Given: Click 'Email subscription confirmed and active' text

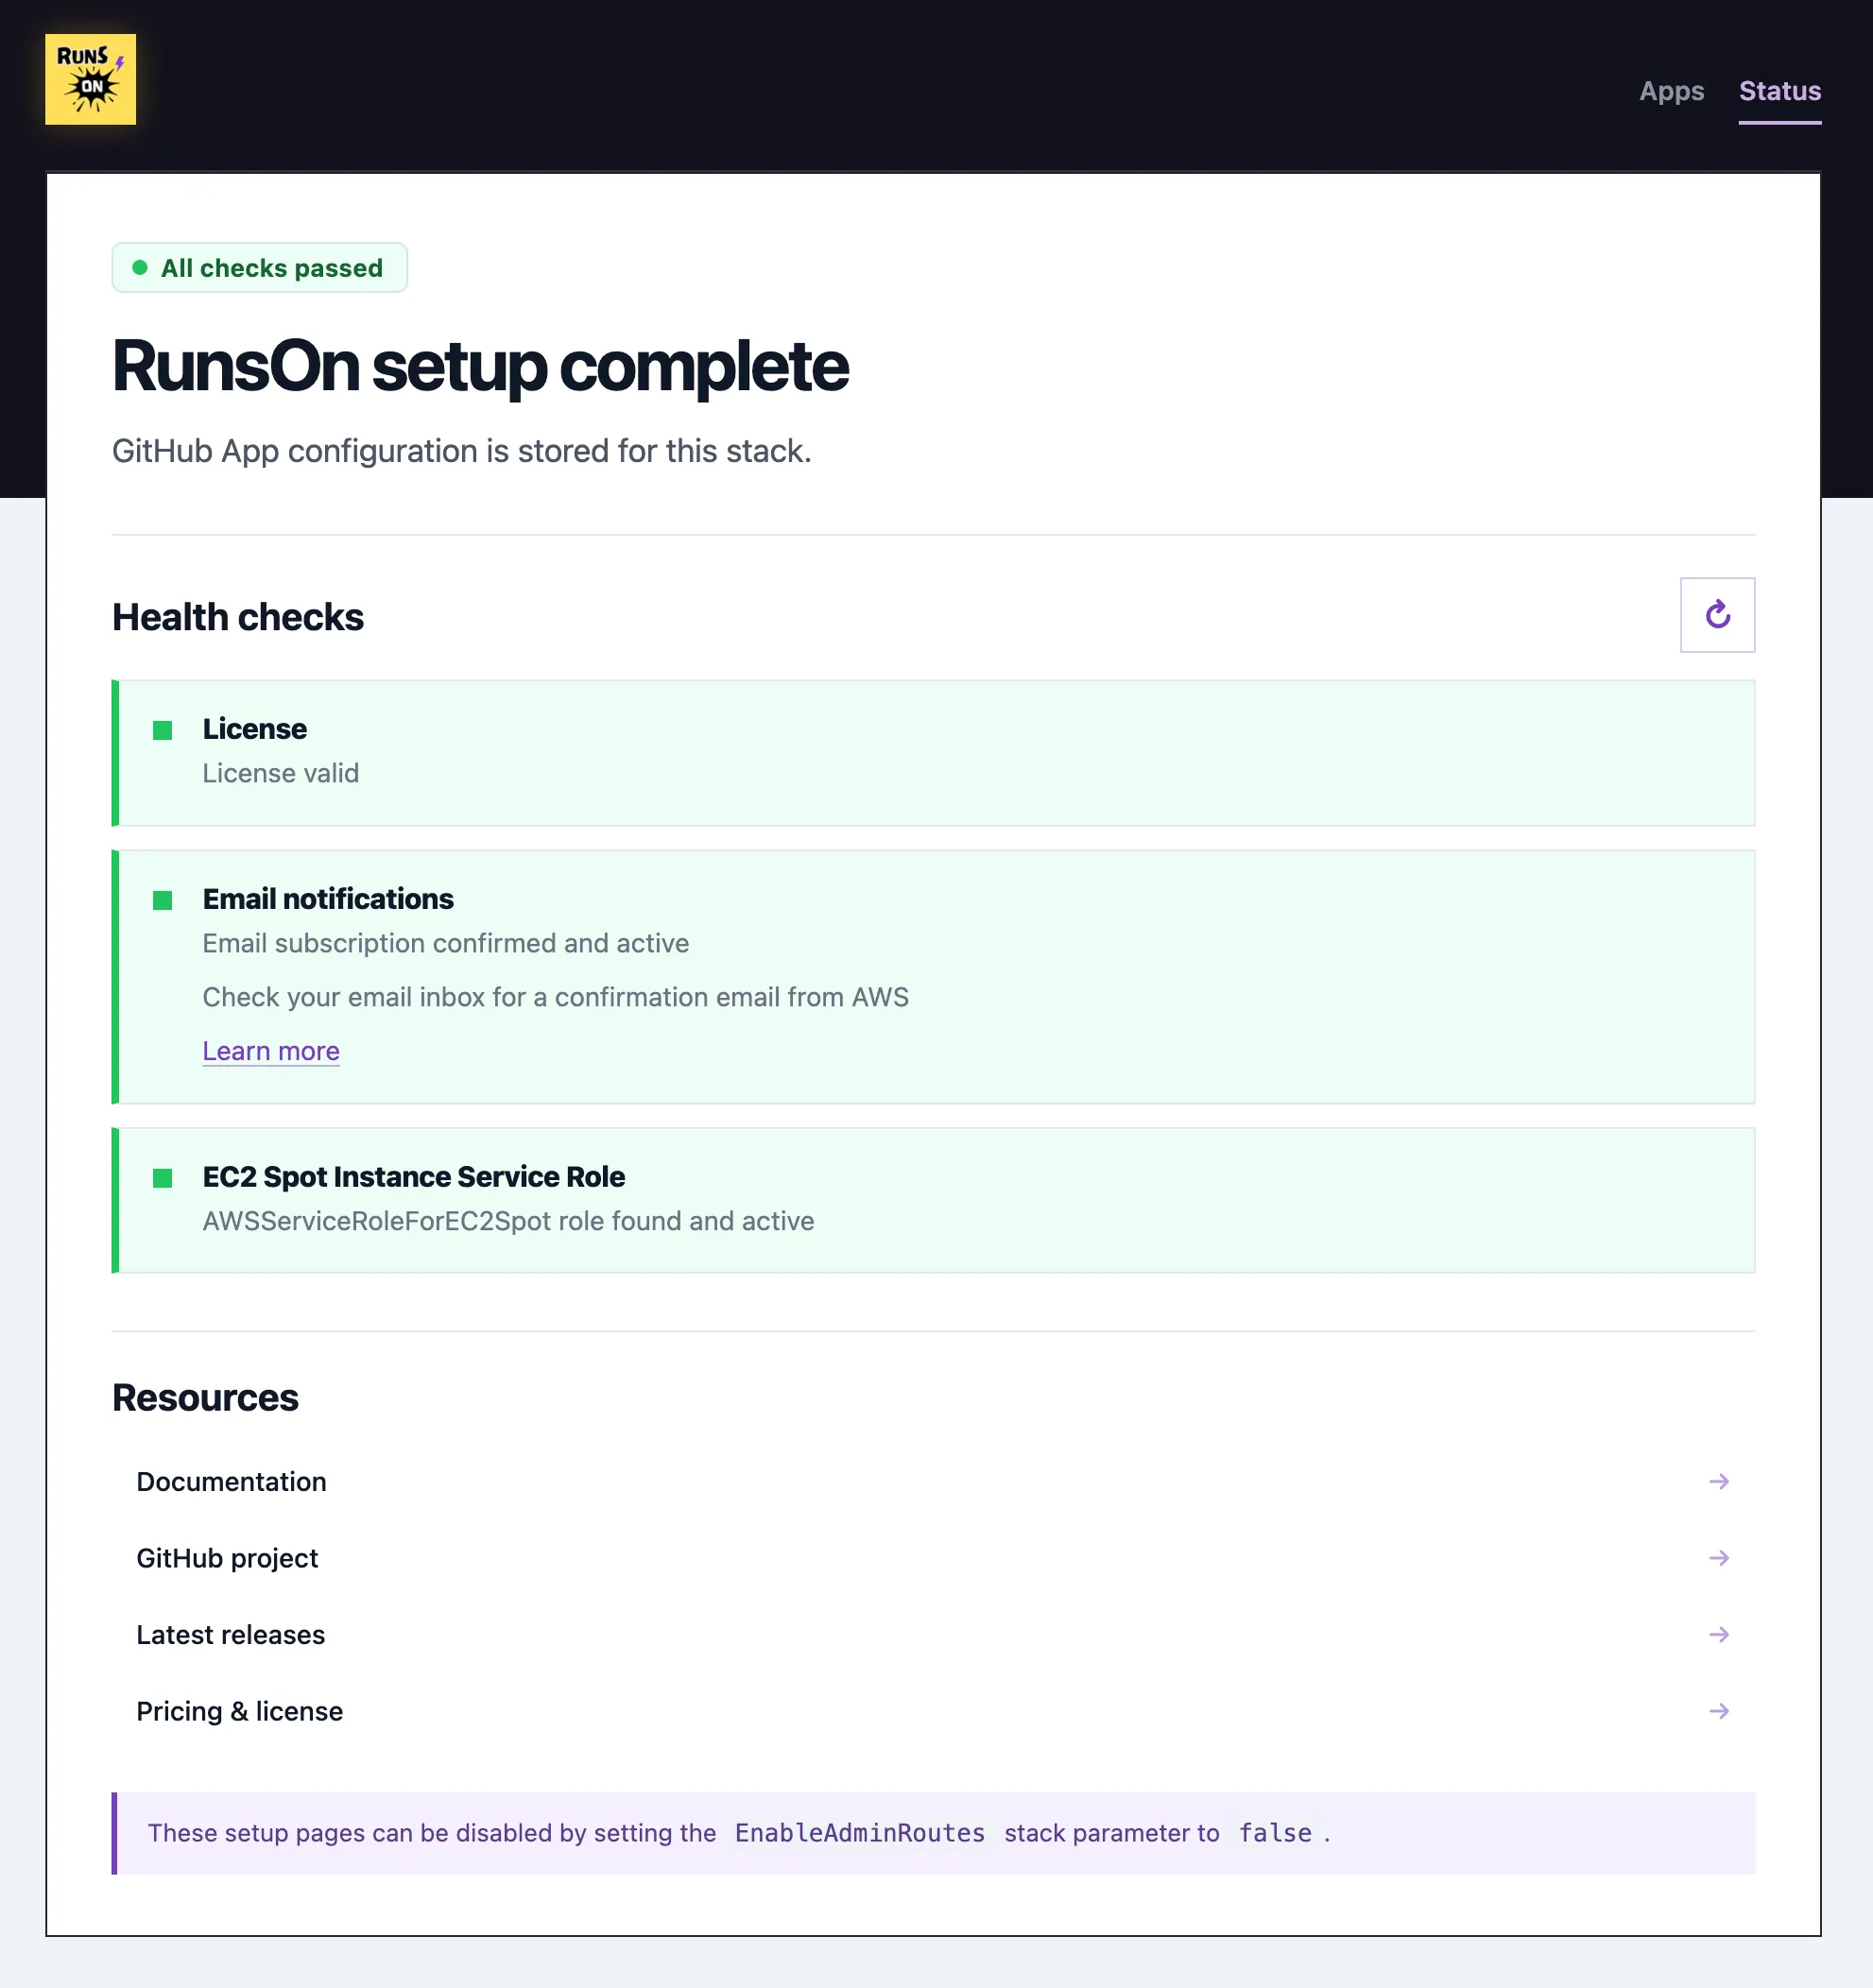Looking at the screenshot, I should pos(446,943).
